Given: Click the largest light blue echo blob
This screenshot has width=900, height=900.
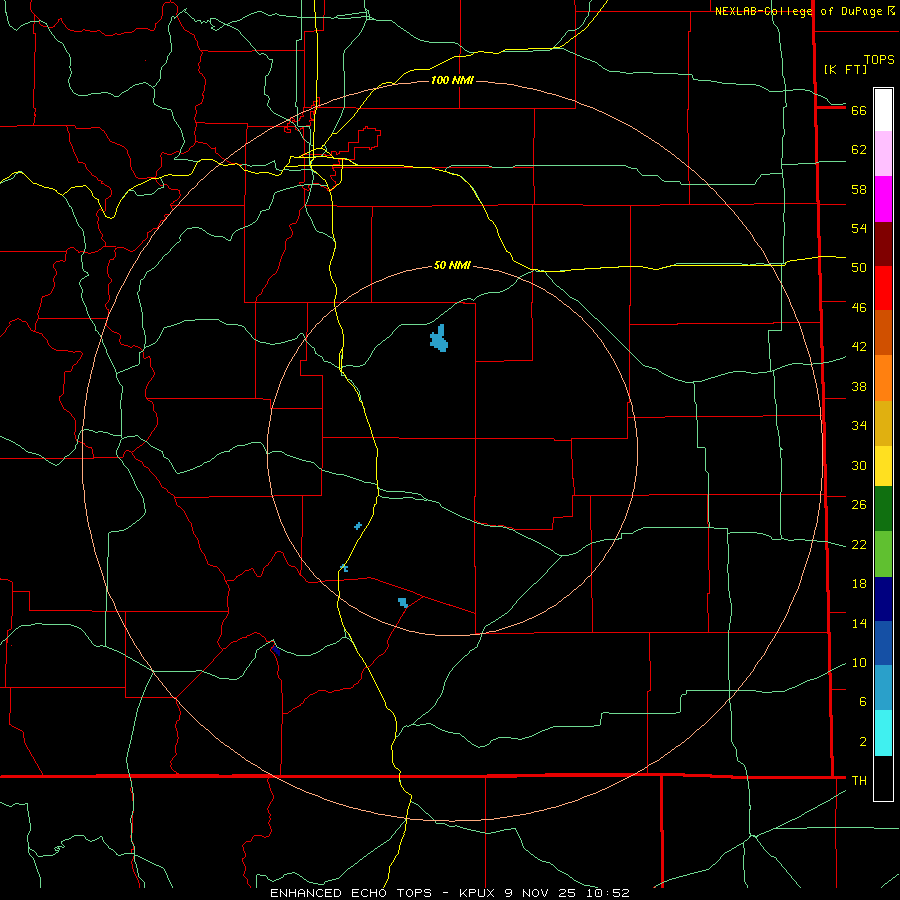Looking at the screenshot, I should (x=439, y=339).
